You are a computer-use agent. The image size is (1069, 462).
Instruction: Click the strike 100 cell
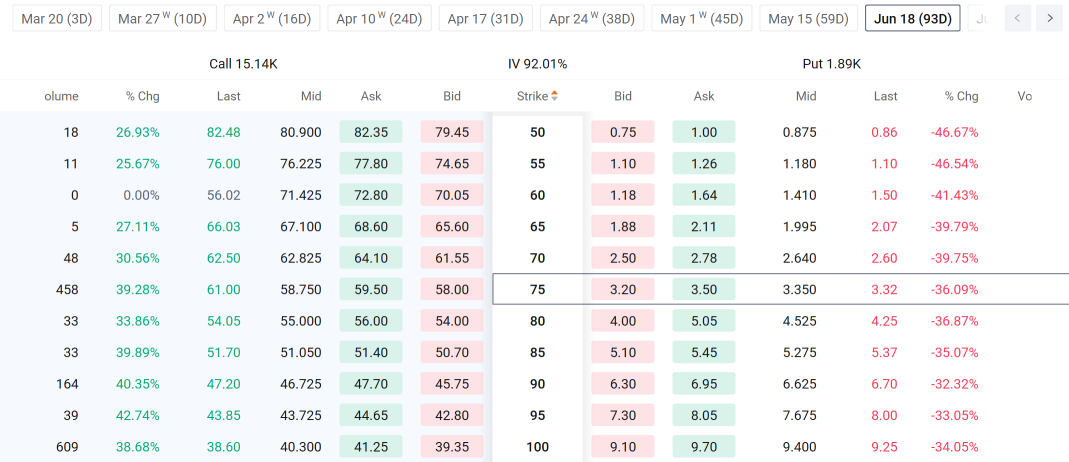pyautogui.click(x=537, y=447)
